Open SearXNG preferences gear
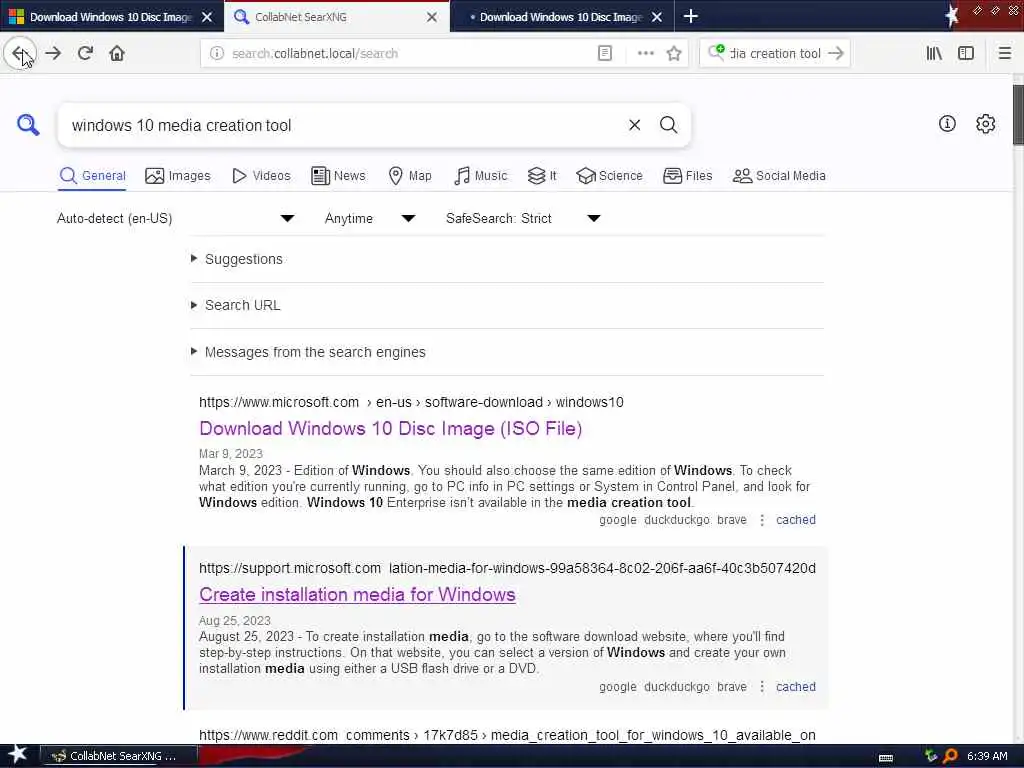This screenshot has width=1024, height=768. [985, 123]
